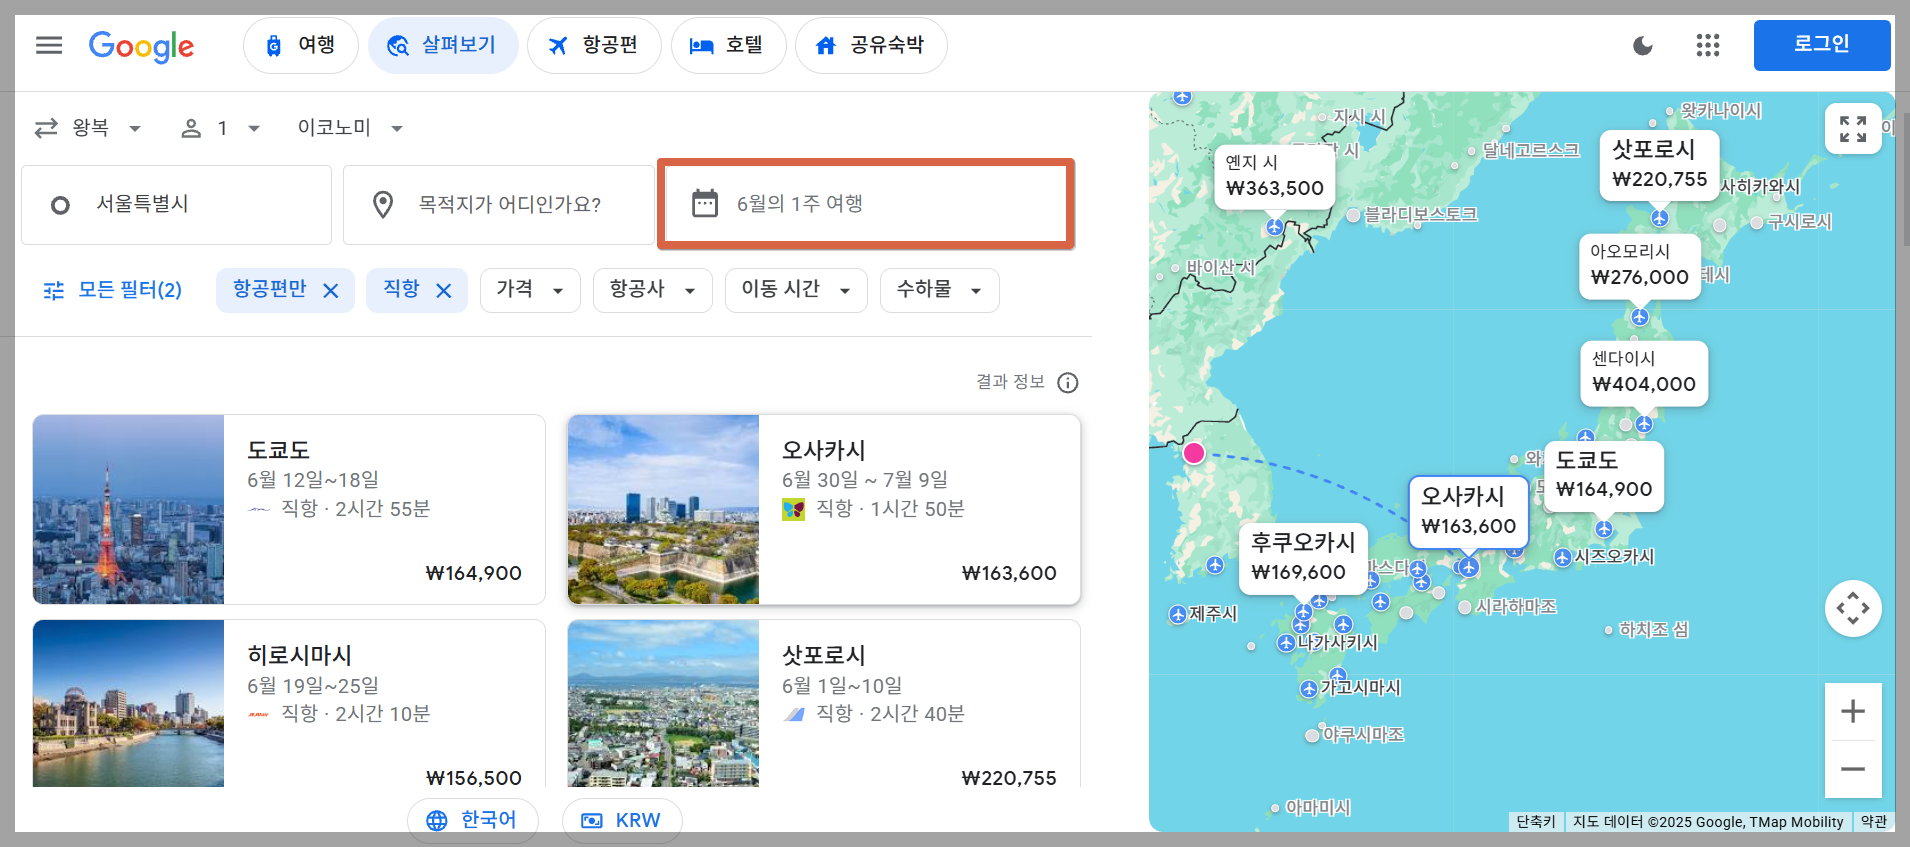
Task: Open the Google apps grid
Action: coord(1708,45)
